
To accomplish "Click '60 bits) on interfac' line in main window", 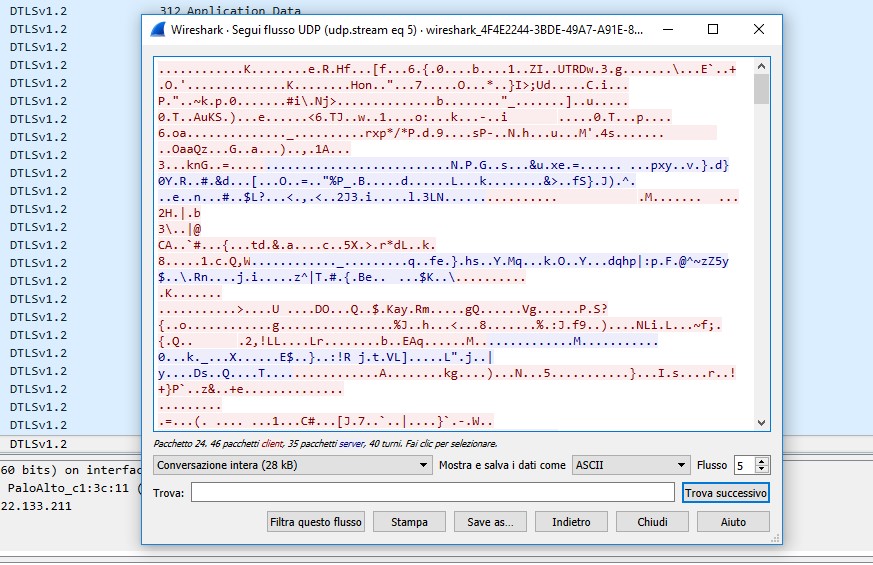I will 71,470.
